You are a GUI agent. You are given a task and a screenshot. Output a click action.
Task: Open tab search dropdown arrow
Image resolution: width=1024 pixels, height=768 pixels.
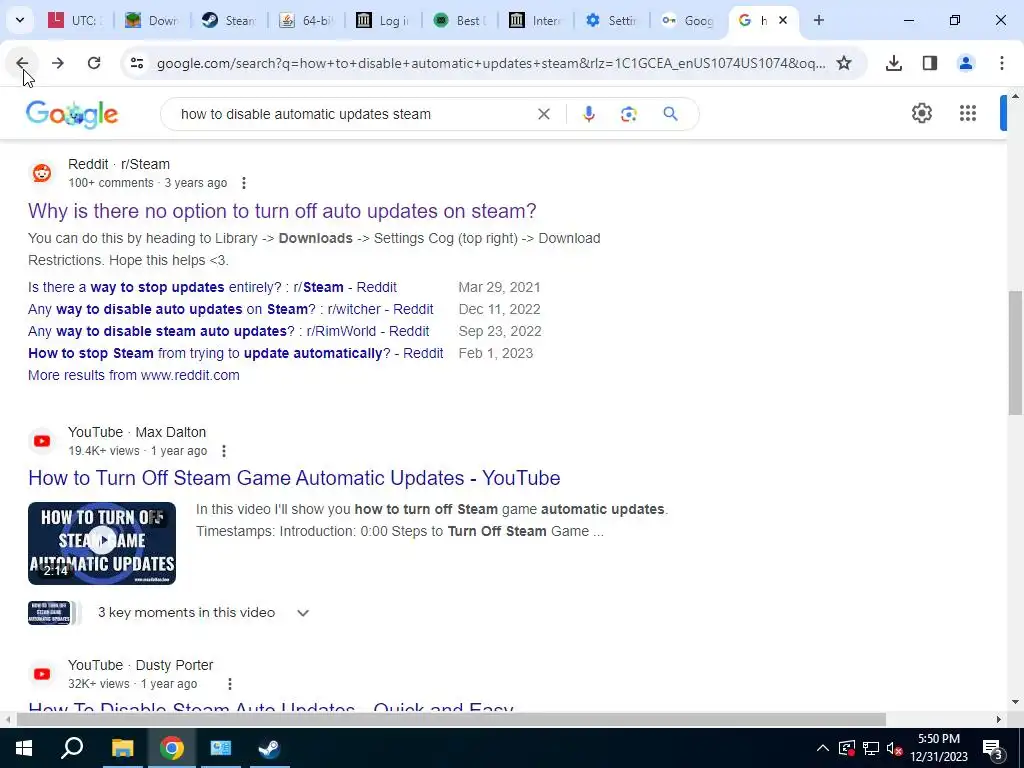20,20
